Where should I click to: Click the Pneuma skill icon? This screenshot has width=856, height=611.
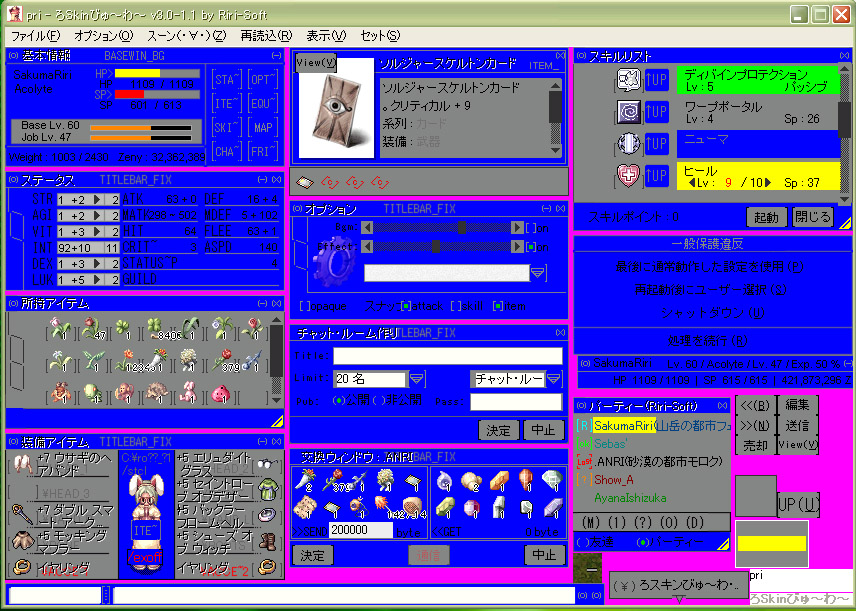point(627,143)
